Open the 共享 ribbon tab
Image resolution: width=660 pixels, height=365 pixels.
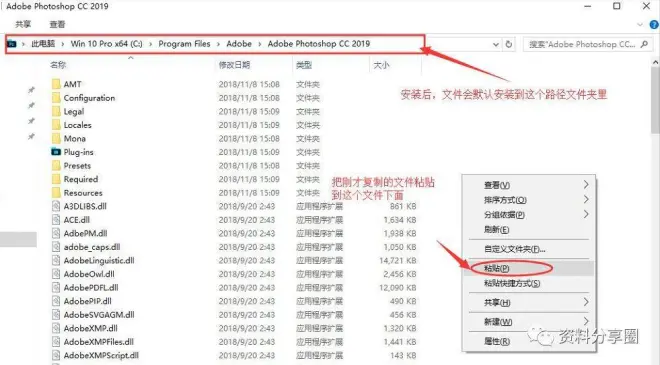pos(23,24)
